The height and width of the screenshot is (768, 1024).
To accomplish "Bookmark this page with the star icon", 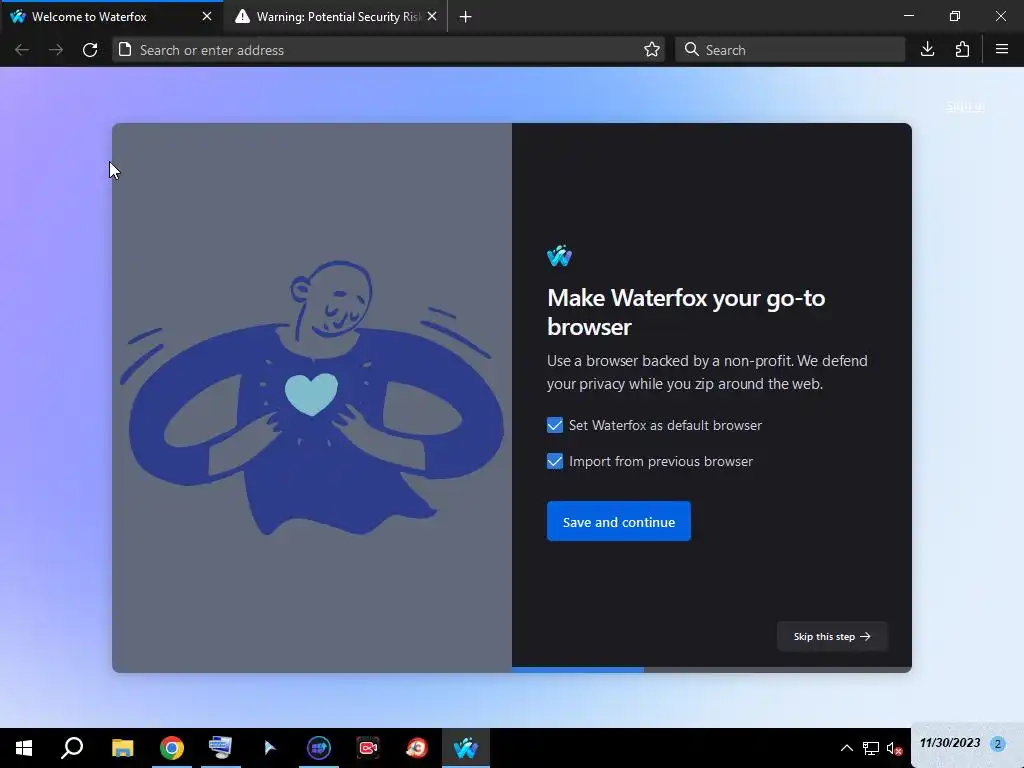I will (651, 50).
